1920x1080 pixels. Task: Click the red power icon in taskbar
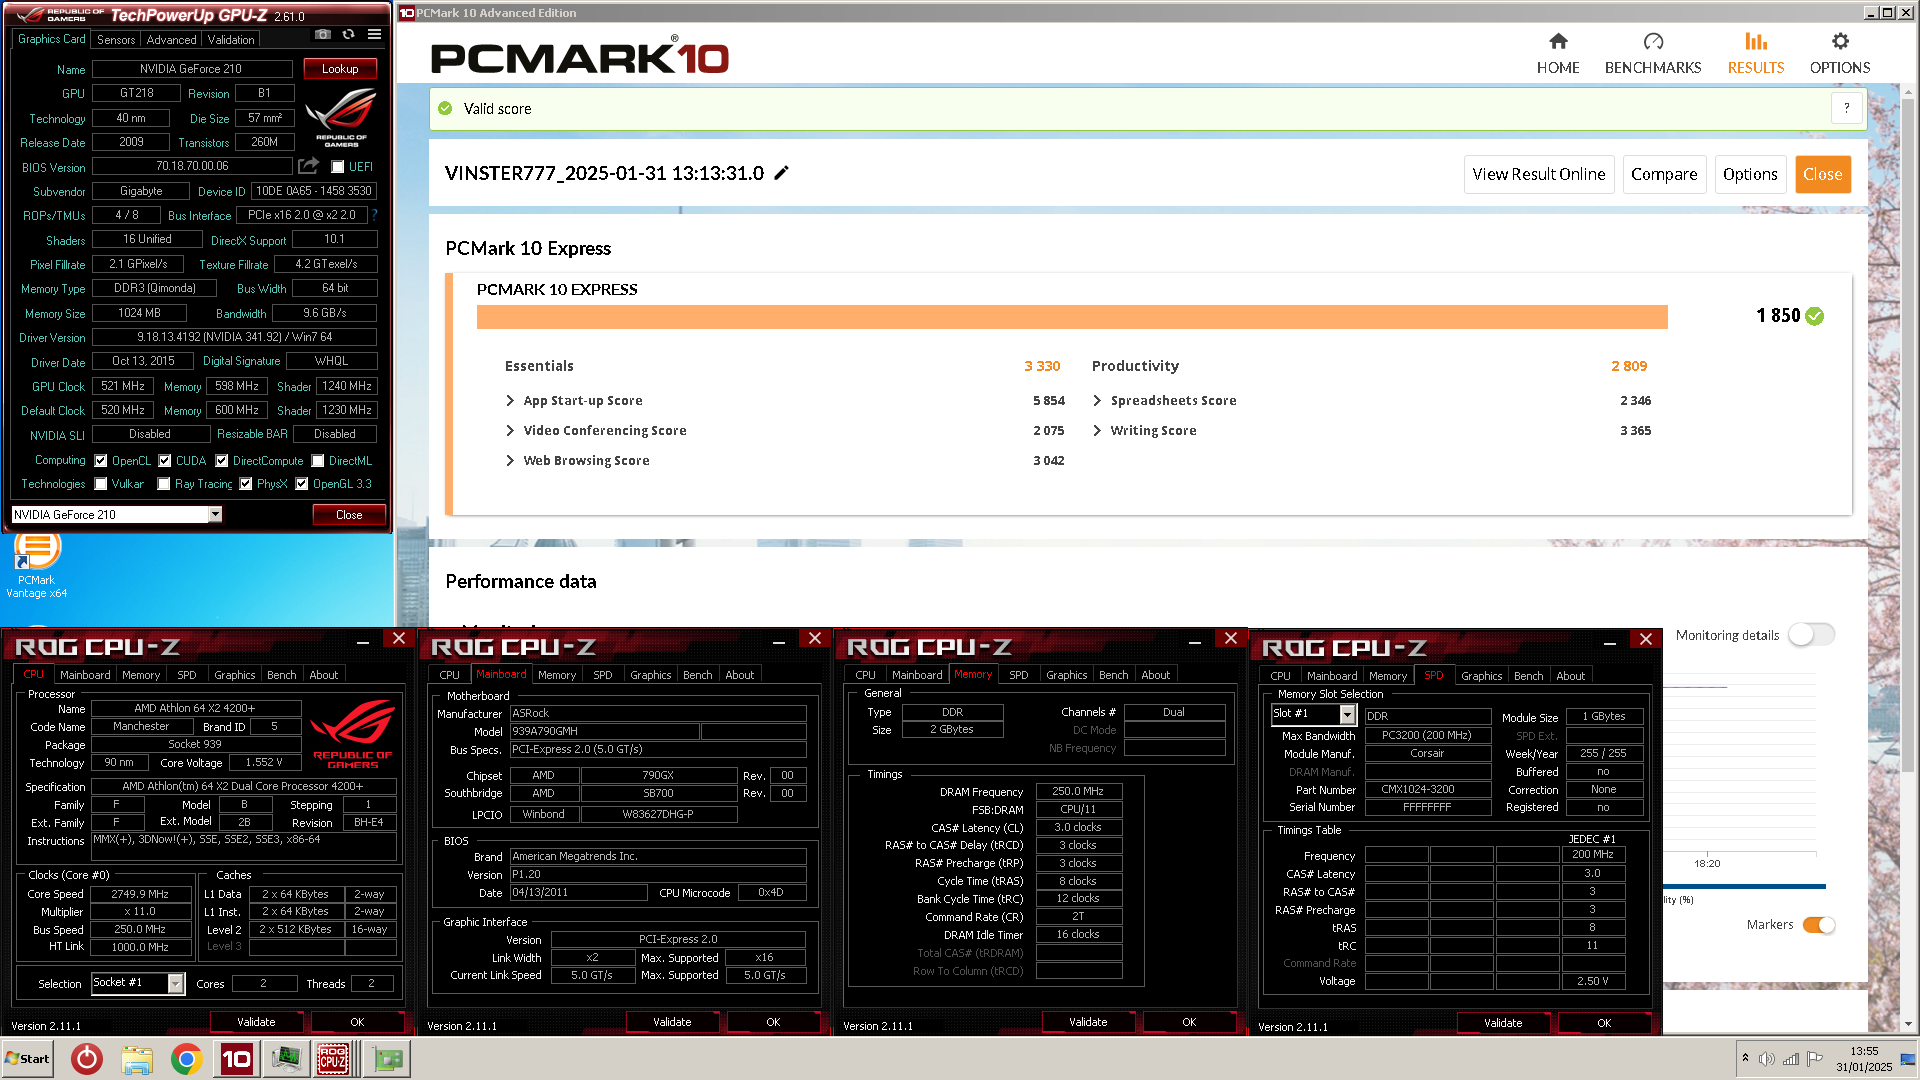point(87,1059)
